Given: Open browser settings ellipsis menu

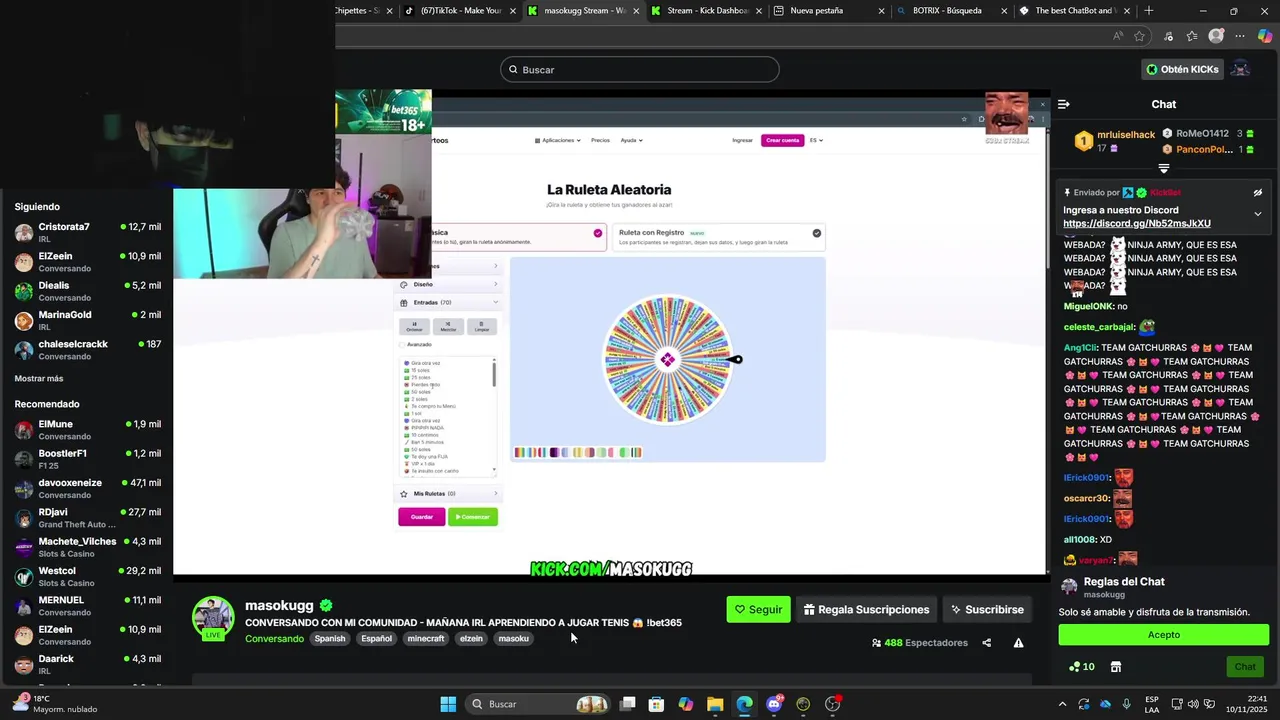Looking at the screenshot, I should (1241, 36).
